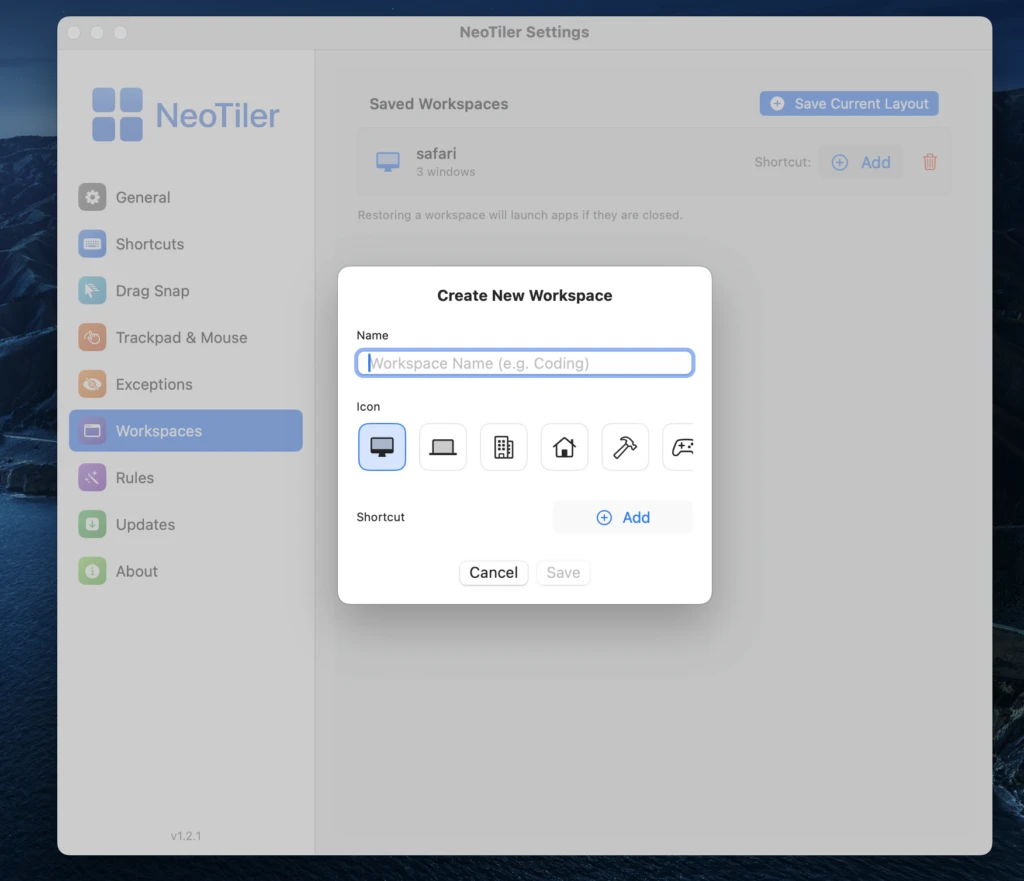
Task: Click the 'safari' workspace name
Action: pos(436,153)
